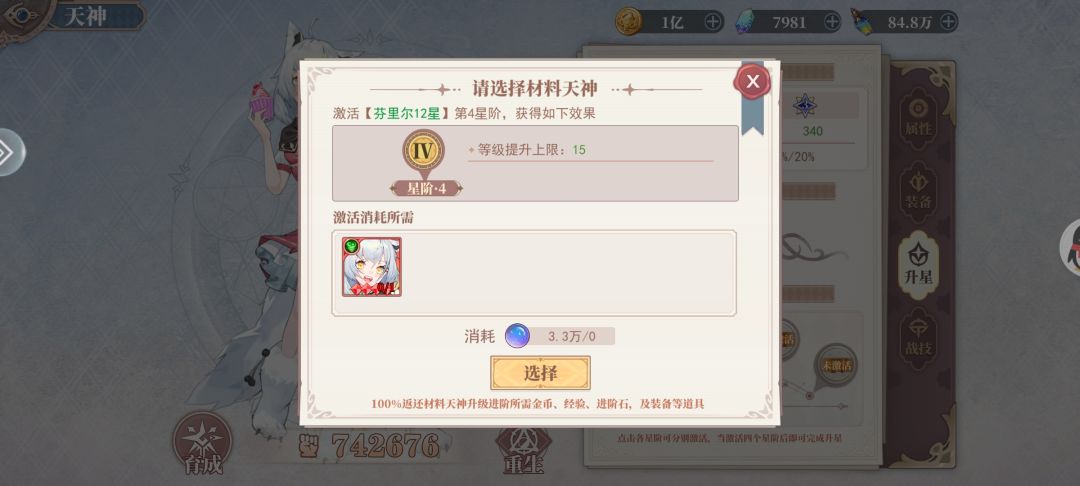This screenshot has height=486, width=1080.
Task: Tap the 未激活 inactive star node
Action: coord(836,365)
